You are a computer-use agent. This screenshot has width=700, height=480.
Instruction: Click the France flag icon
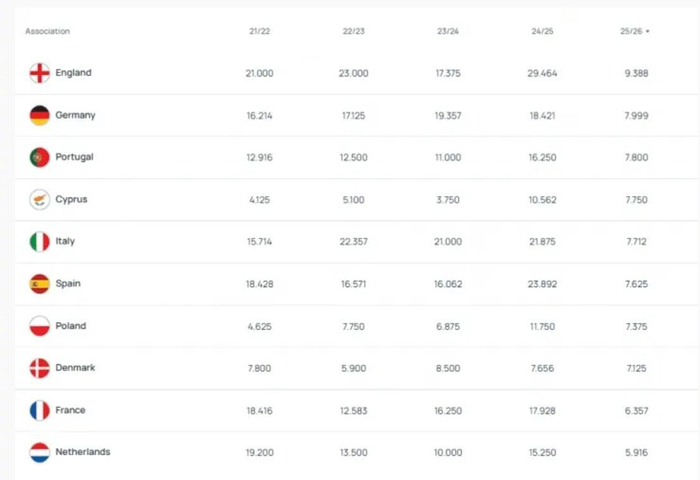40,410
